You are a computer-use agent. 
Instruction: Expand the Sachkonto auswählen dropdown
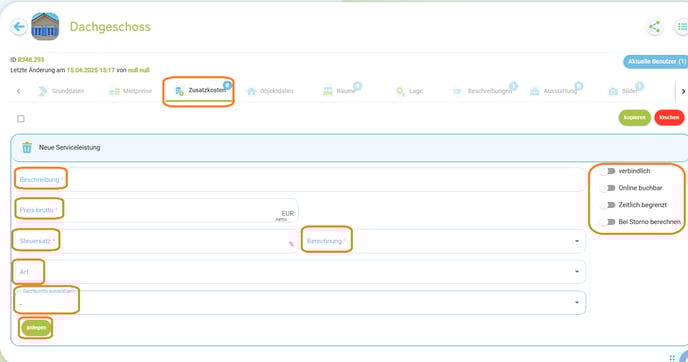tap(299, 302)
